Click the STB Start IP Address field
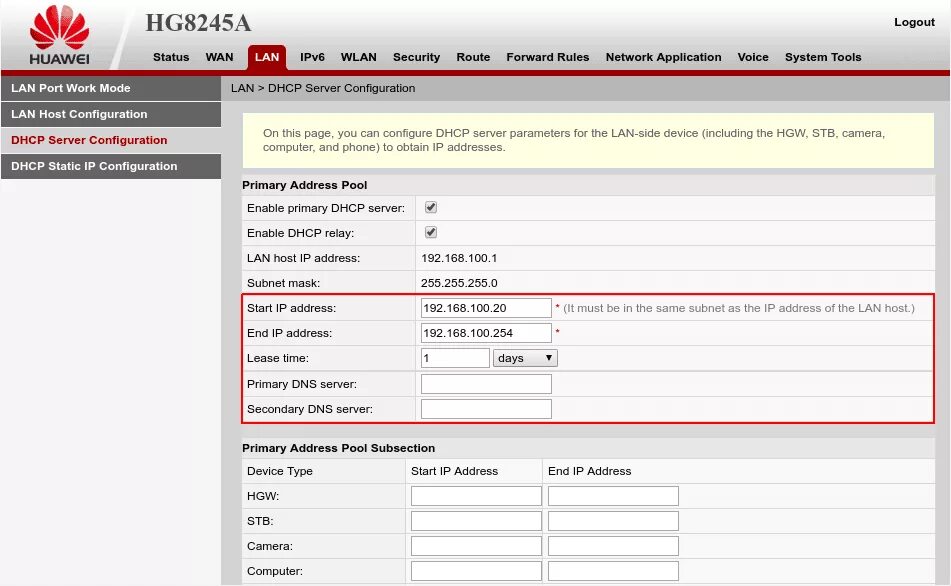The height and width of the screenshot is (586, 951). click(476, 520)
